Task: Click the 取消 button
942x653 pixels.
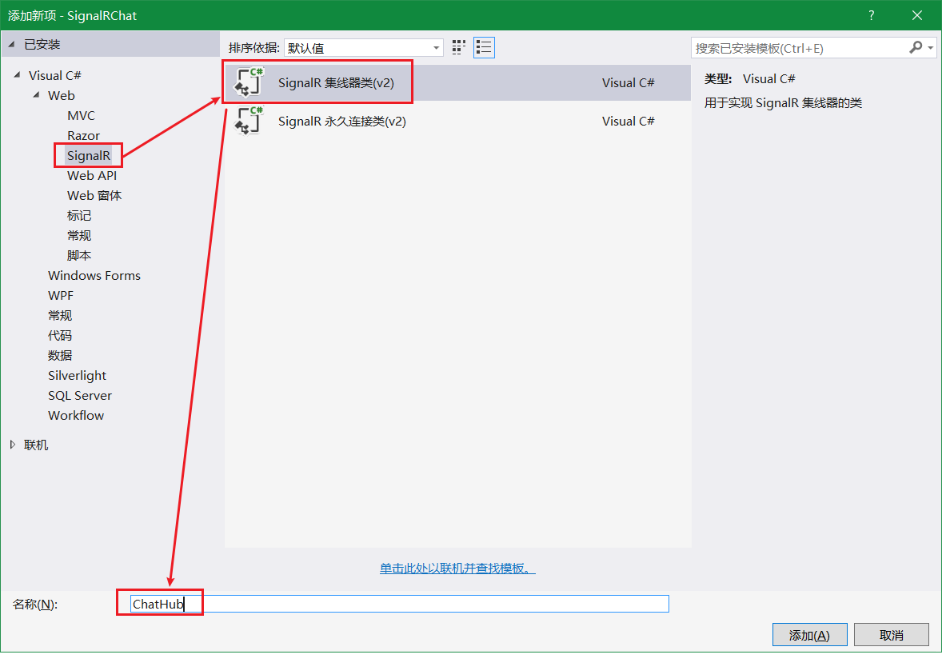Action: 891,635
